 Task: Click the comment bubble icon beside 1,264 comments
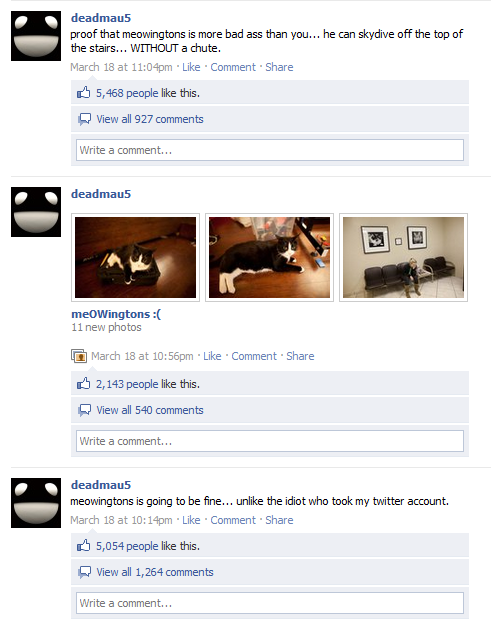[x=84, y=572]
